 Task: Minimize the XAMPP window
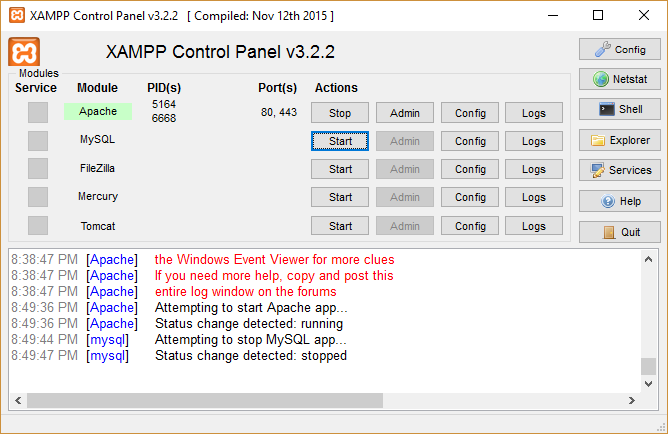click(x=553, y=15)
